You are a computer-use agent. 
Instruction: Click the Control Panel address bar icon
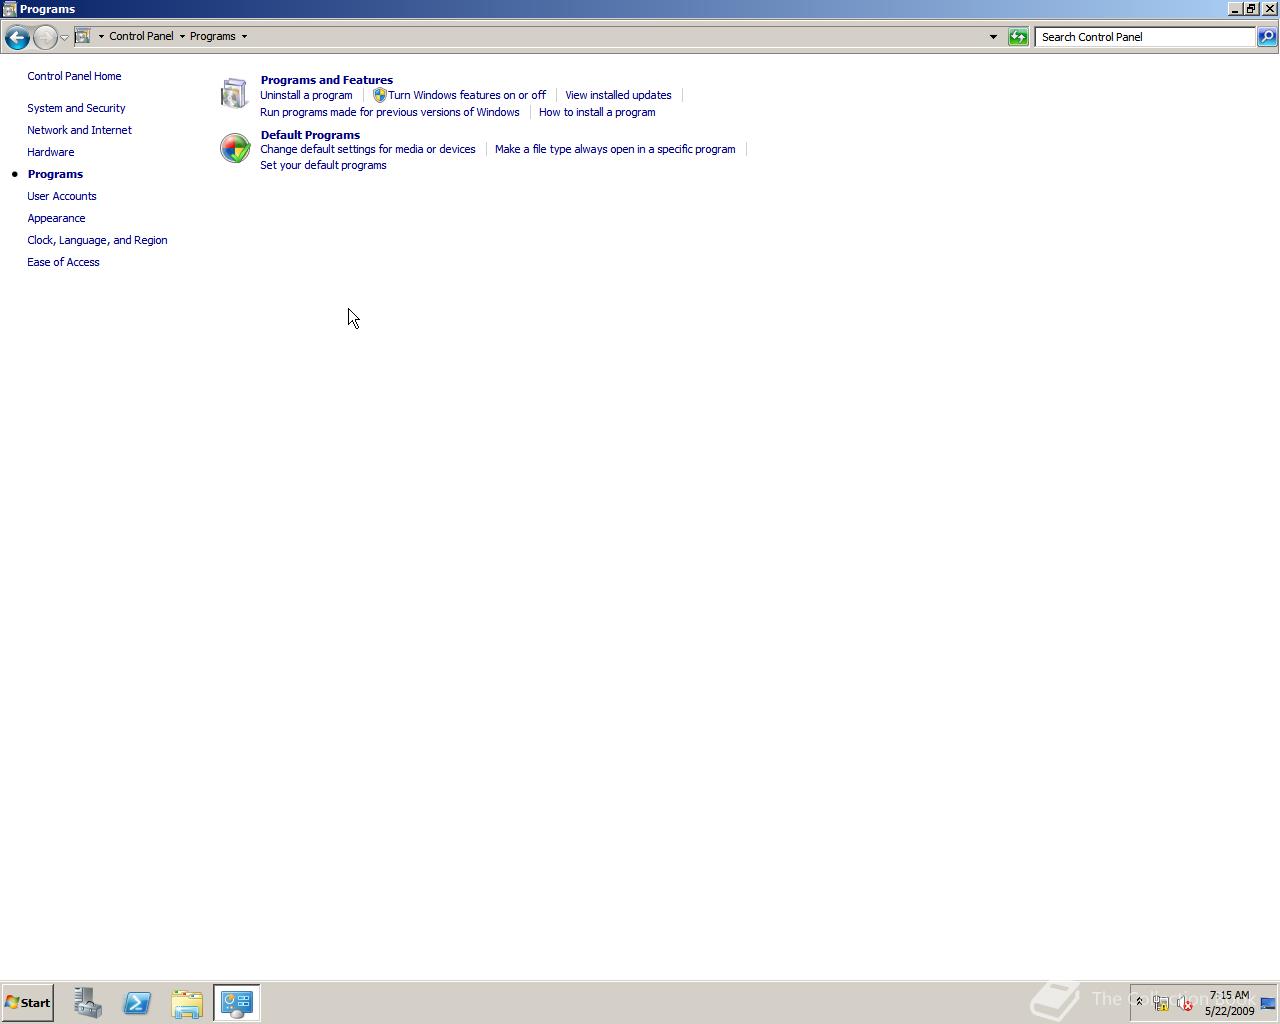pyautogui.click(x=83, y=36)
